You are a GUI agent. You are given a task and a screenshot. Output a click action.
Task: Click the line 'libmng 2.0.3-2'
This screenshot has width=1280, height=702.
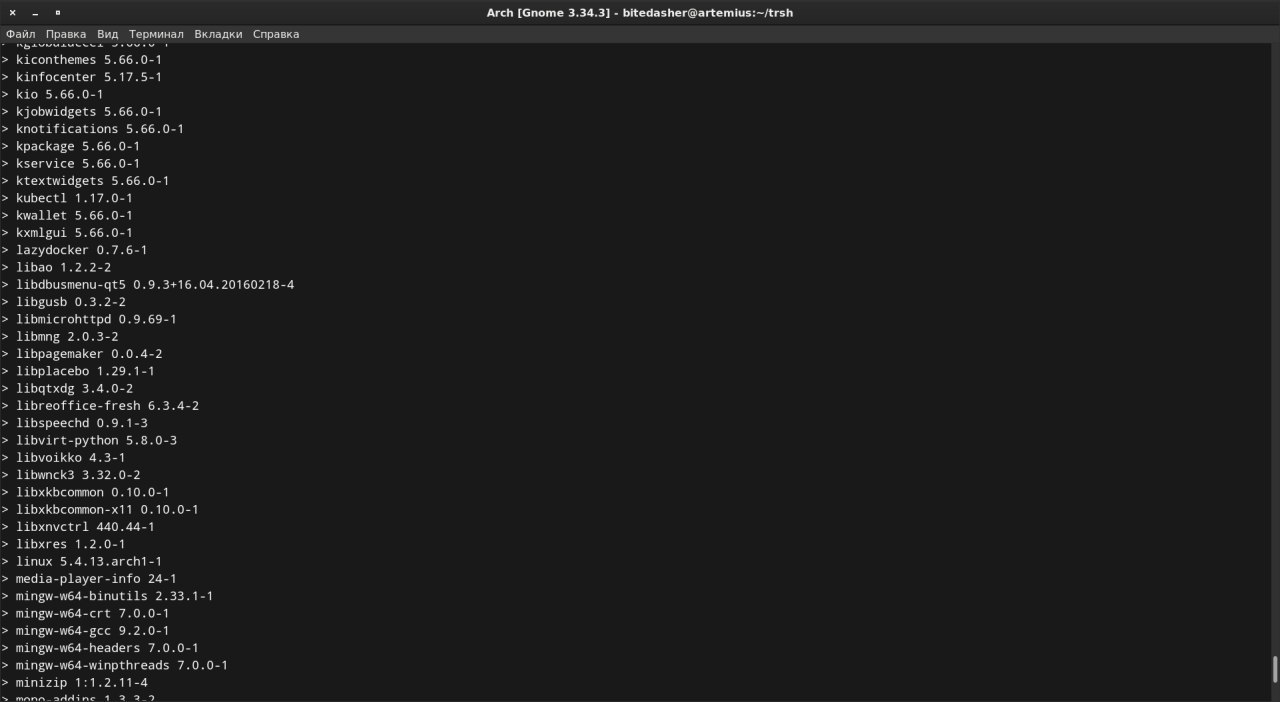[67, 337]
